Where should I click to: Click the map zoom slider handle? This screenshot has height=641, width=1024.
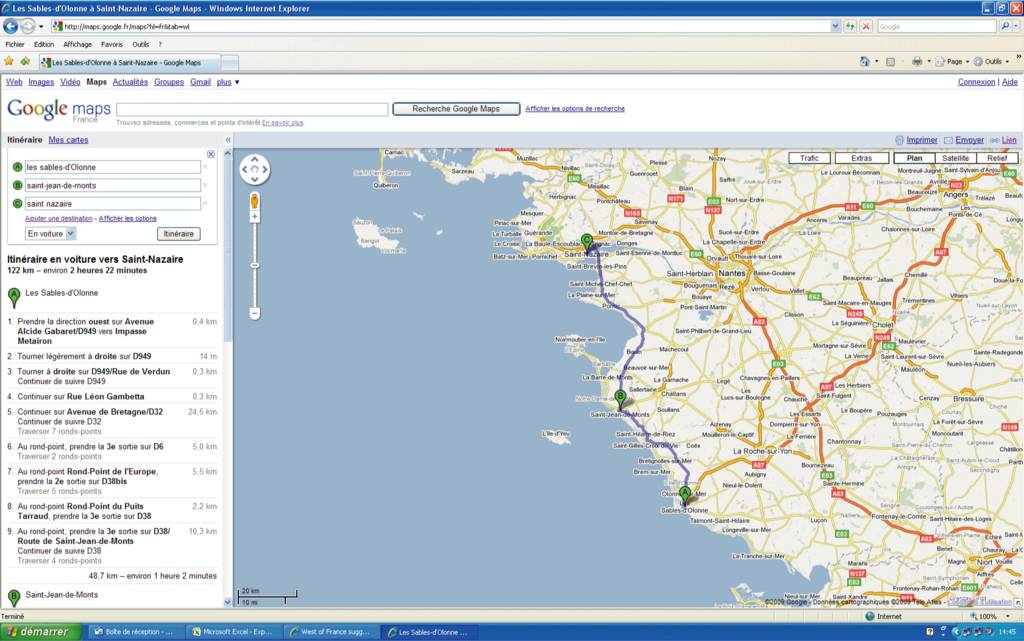(x=255, y=265)
